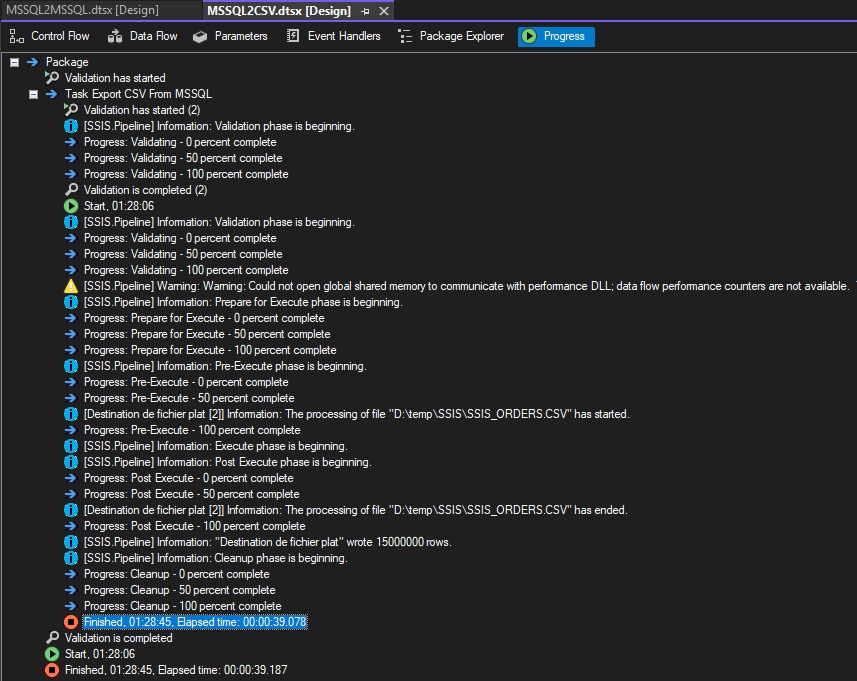Click the Package Explorer tab icon
857x681 pixels.
tap(405, 36)
